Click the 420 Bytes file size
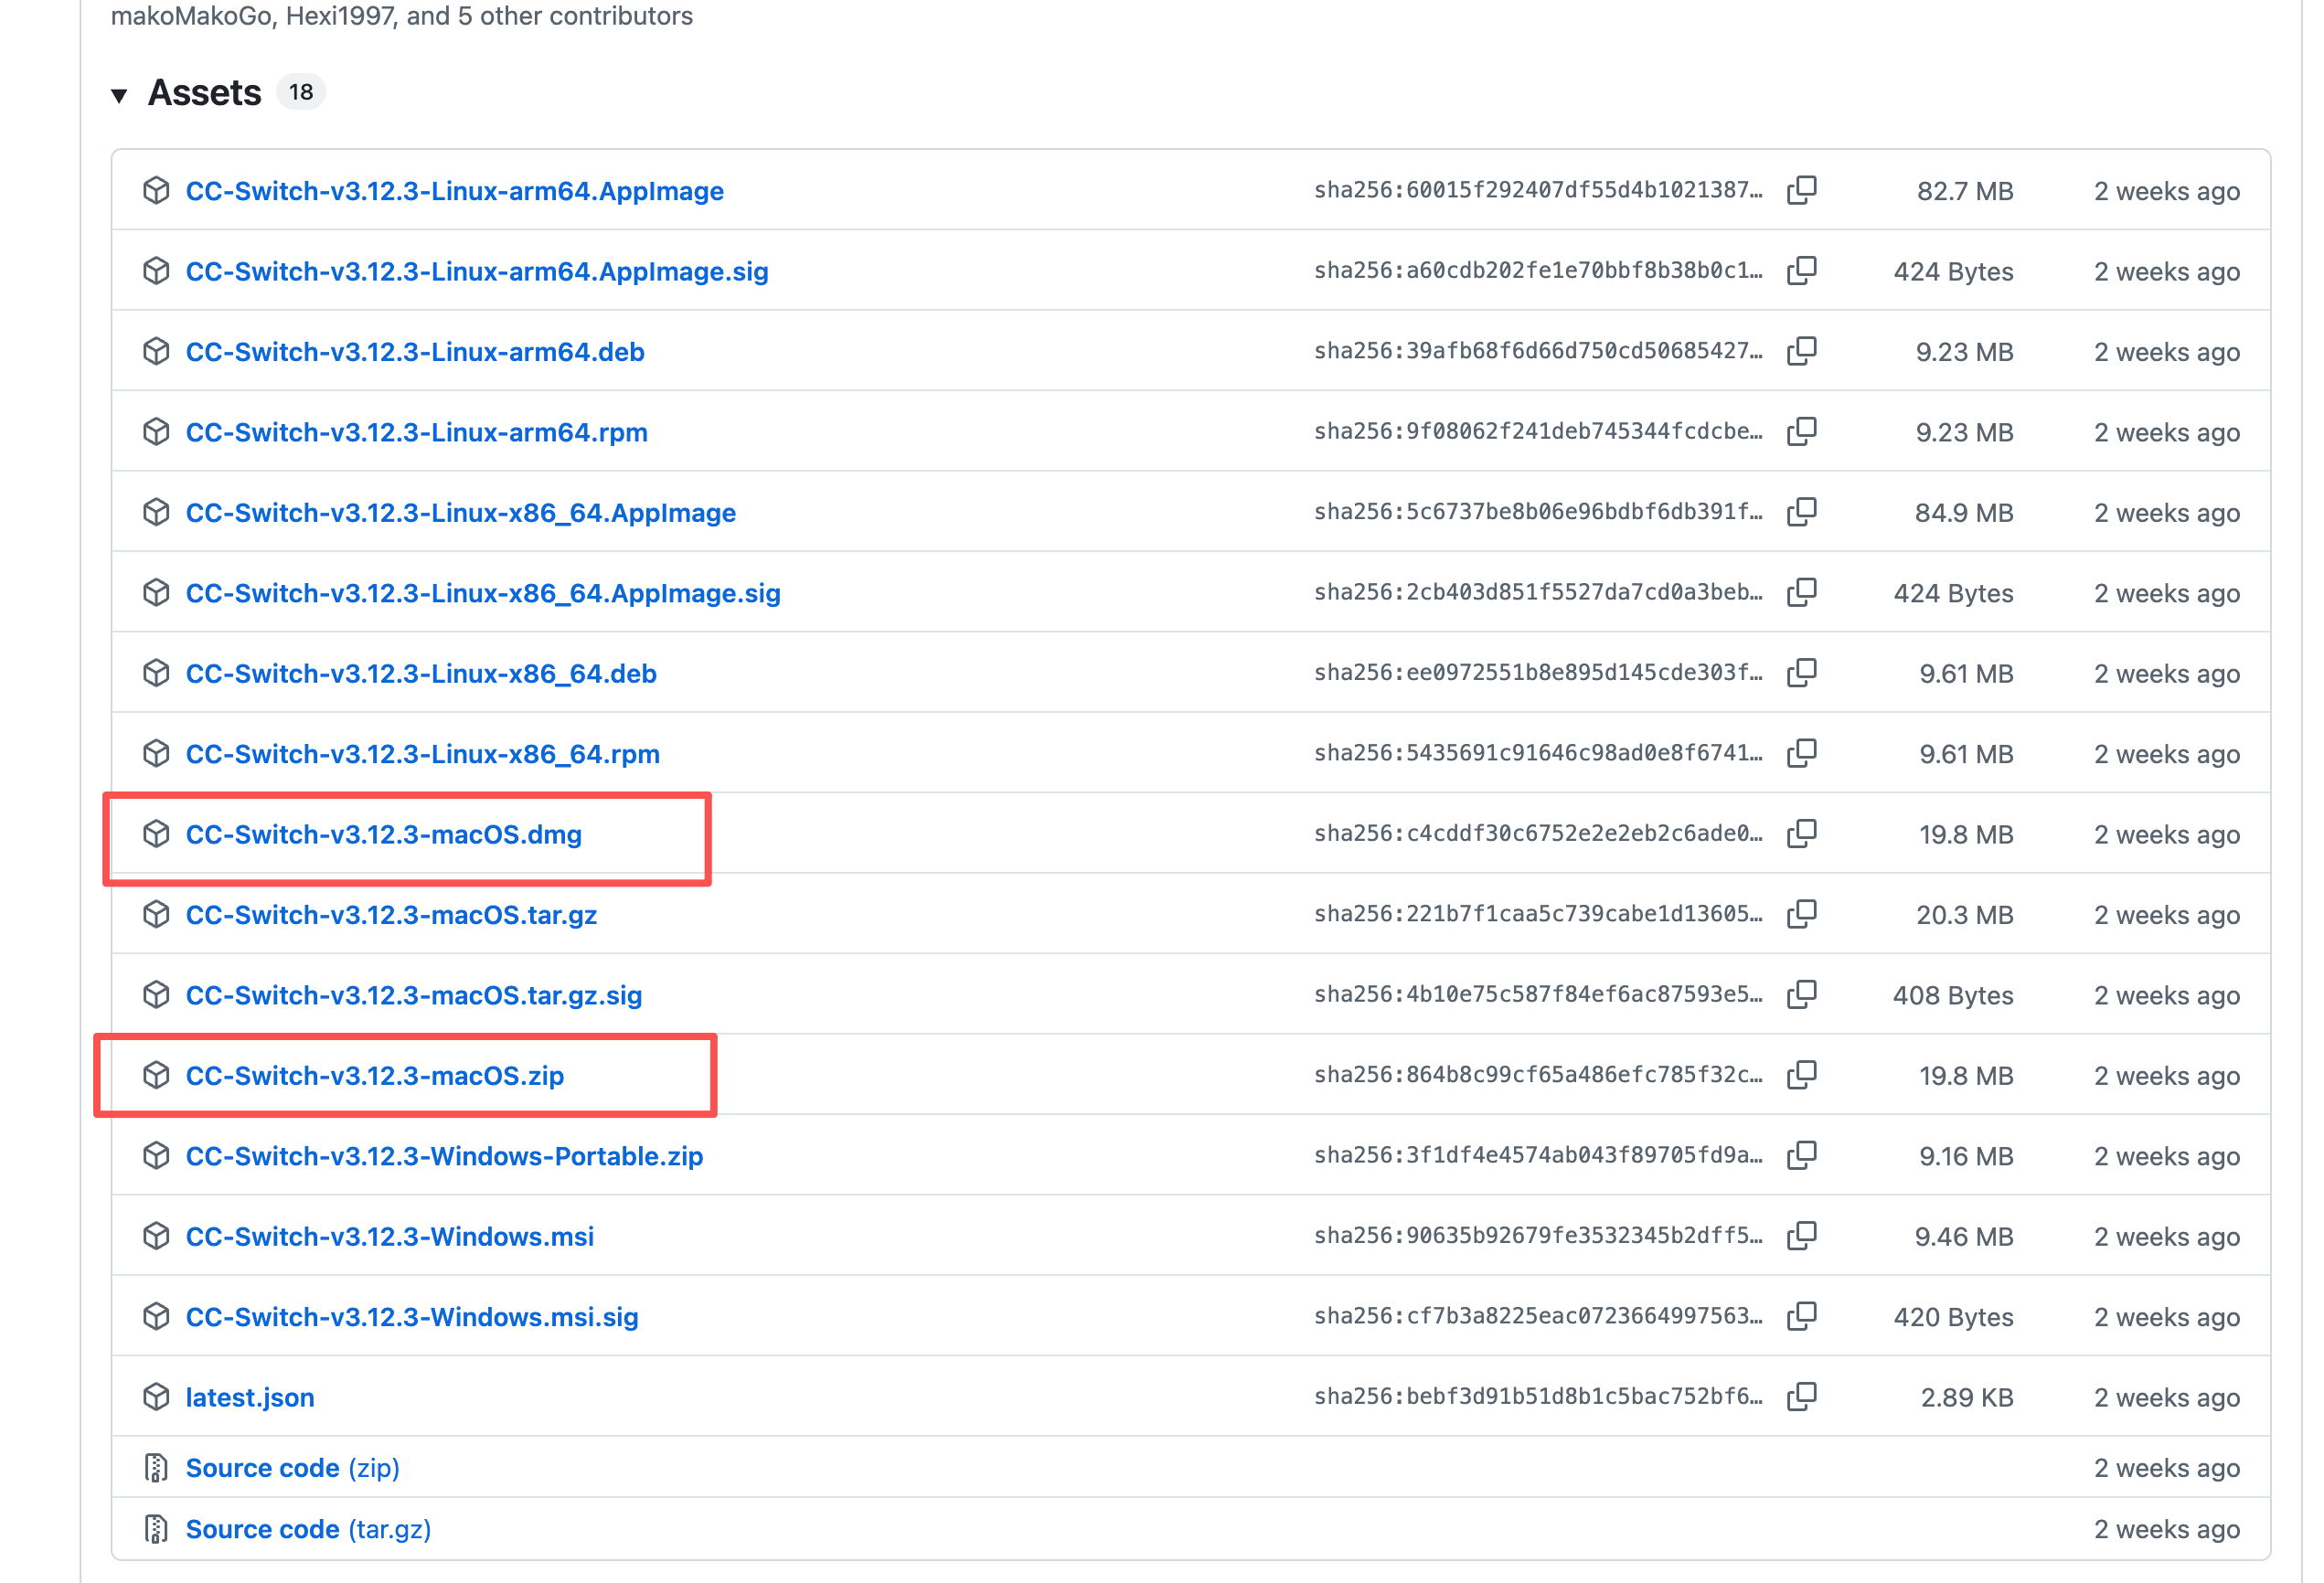Viewport: 2324px width, 1583px height. click(1953, 1318)
